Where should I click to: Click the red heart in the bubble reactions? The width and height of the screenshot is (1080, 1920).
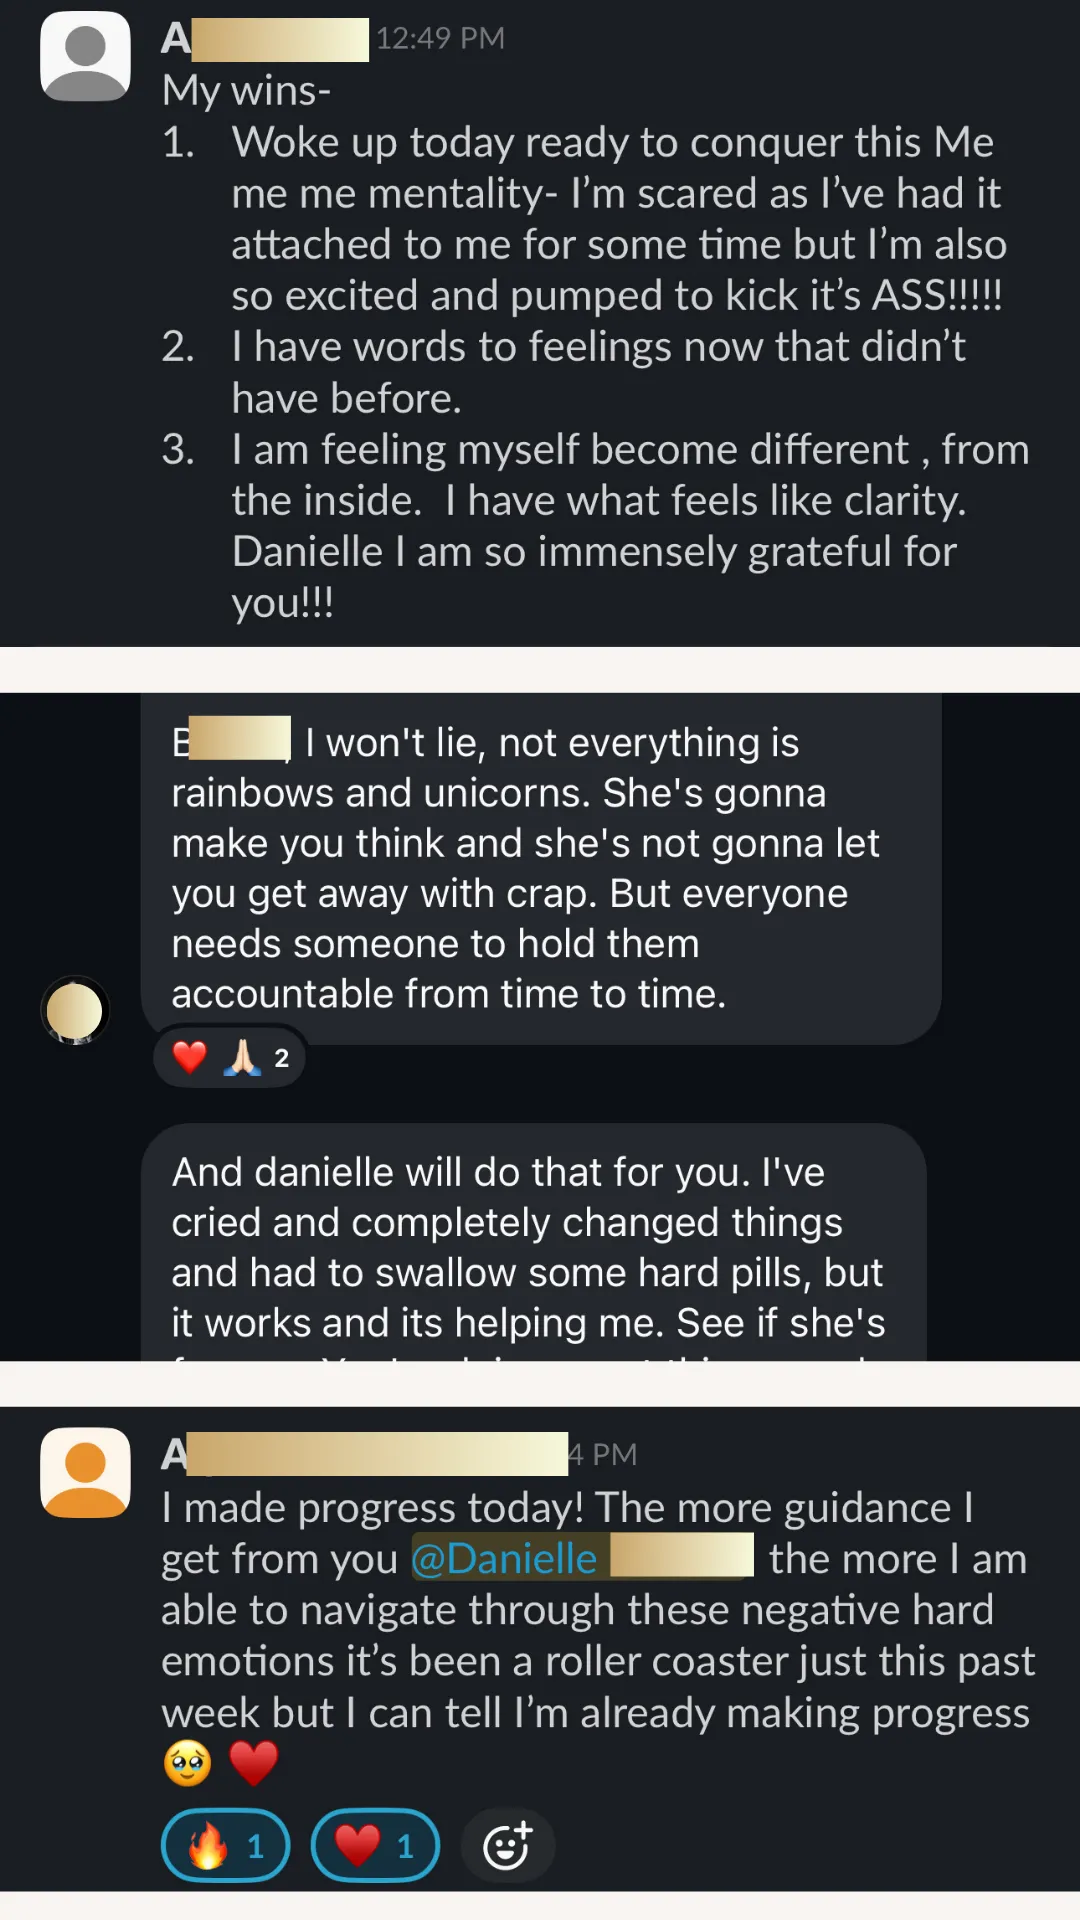click(x=189, y=1057)
